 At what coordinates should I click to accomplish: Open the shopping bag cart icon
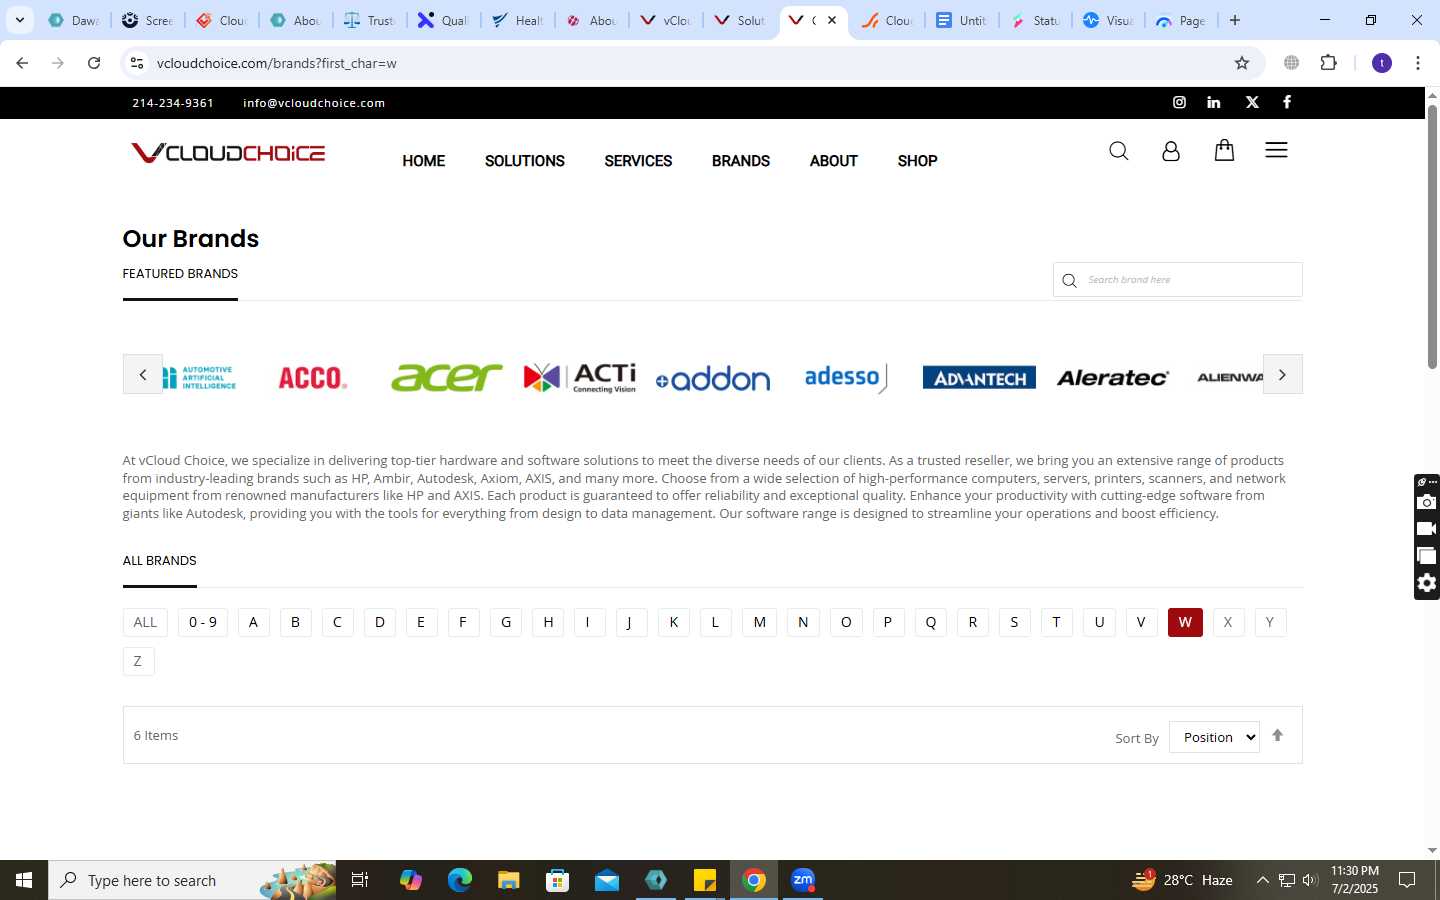point(1224,150)
